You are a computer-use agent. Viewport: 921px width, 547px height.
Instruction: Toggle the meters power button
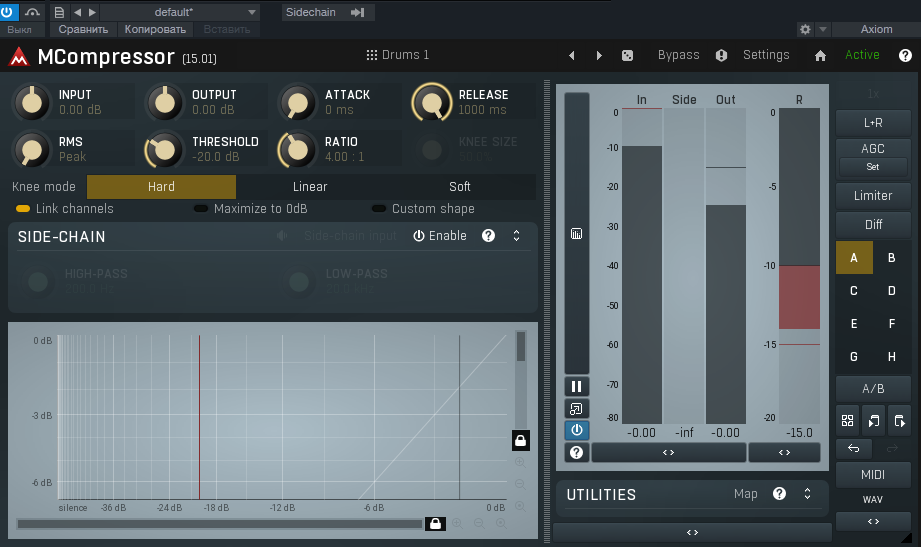577,430
